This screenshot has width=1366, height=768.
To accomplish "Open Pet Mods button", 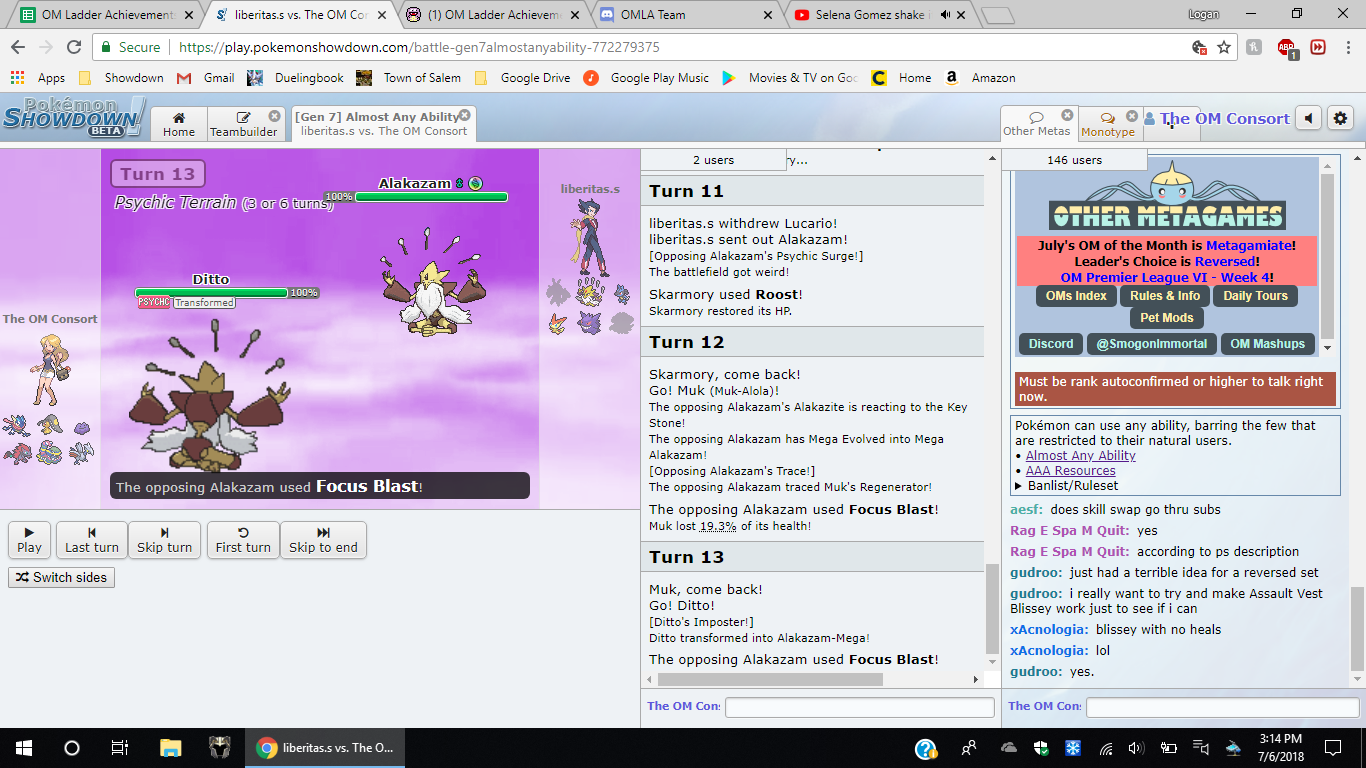I will [1167, 318].
